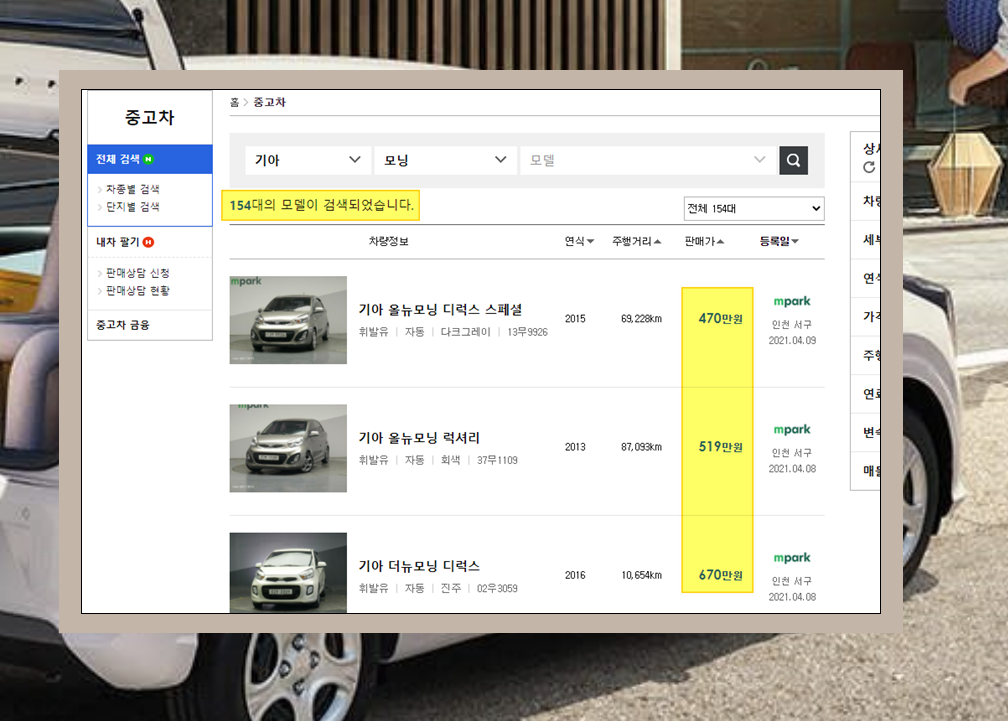Click mpark logo in 519만원 row
Screen dimensions: 1008x721
[792, 429]
